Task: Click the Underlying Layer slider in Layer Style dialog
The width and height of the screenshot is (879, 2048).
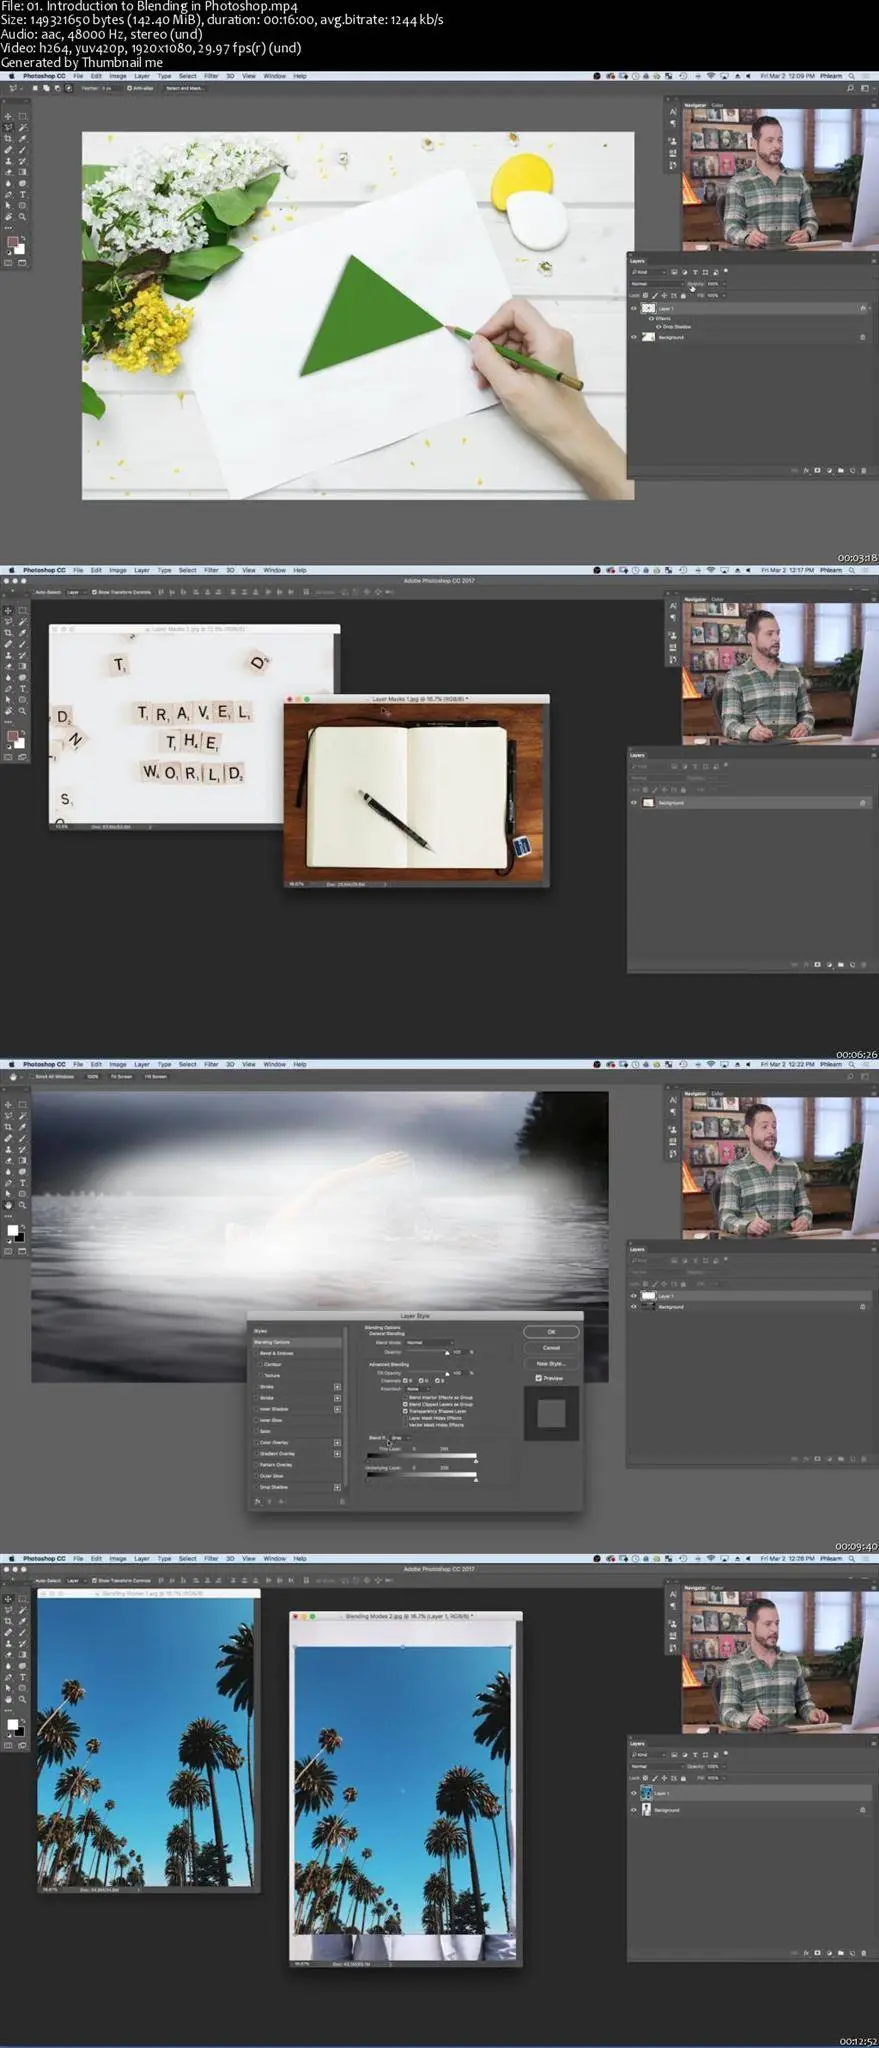Action: (x=421, y=1474)
